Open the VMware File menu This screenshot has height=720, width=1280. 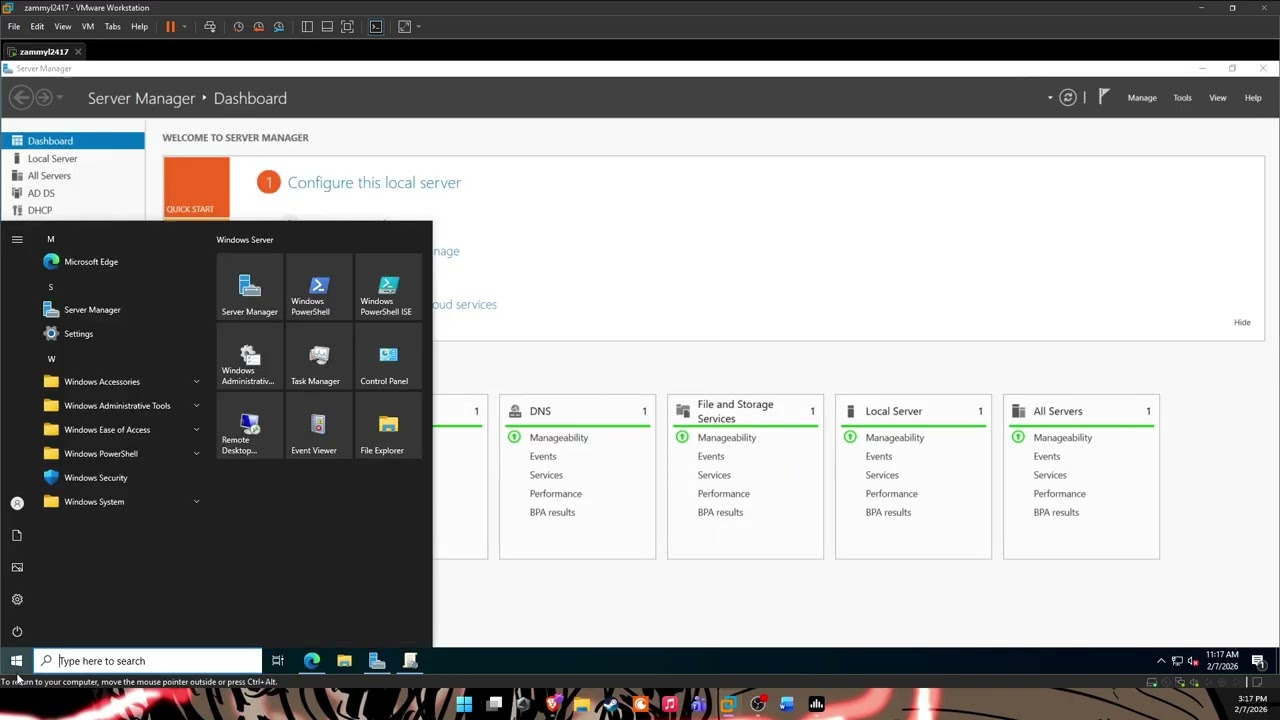coord(14,27)
